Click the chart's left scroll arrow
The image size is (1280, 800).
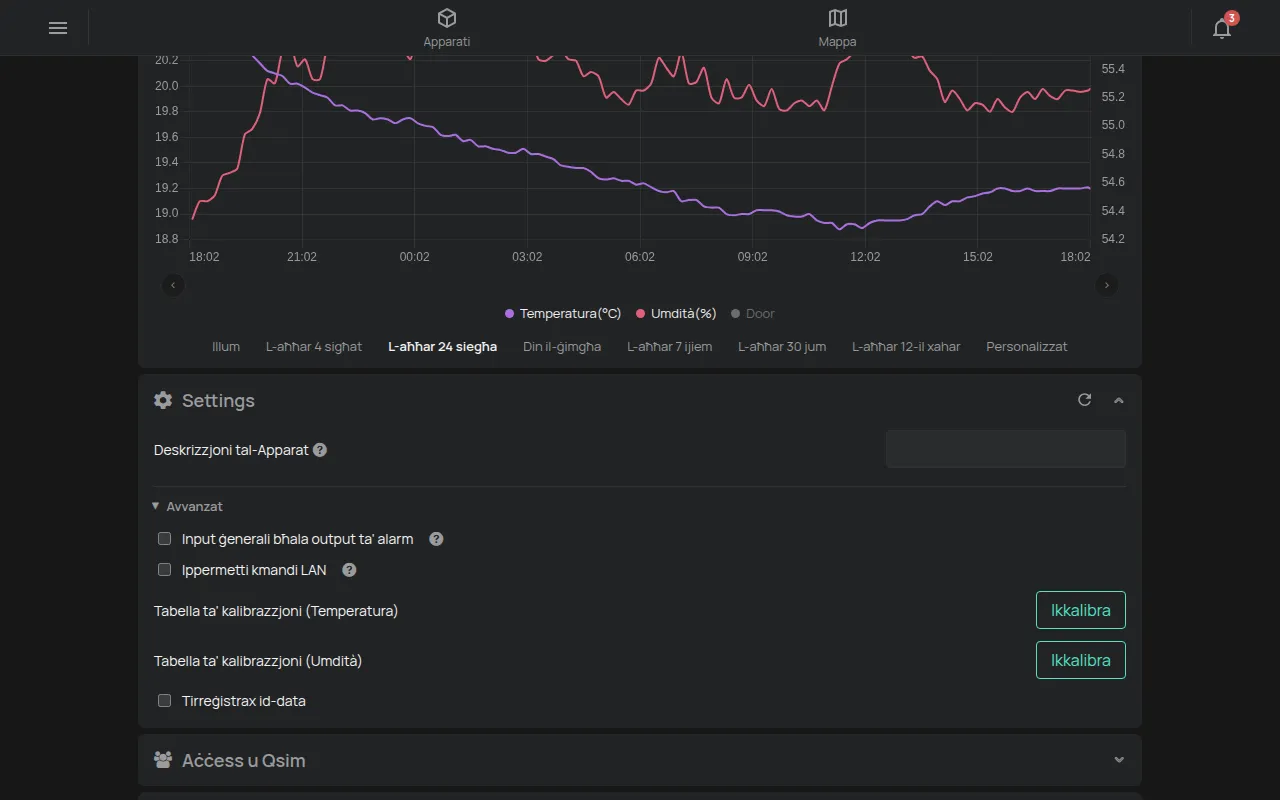click(x=173, y=285)
